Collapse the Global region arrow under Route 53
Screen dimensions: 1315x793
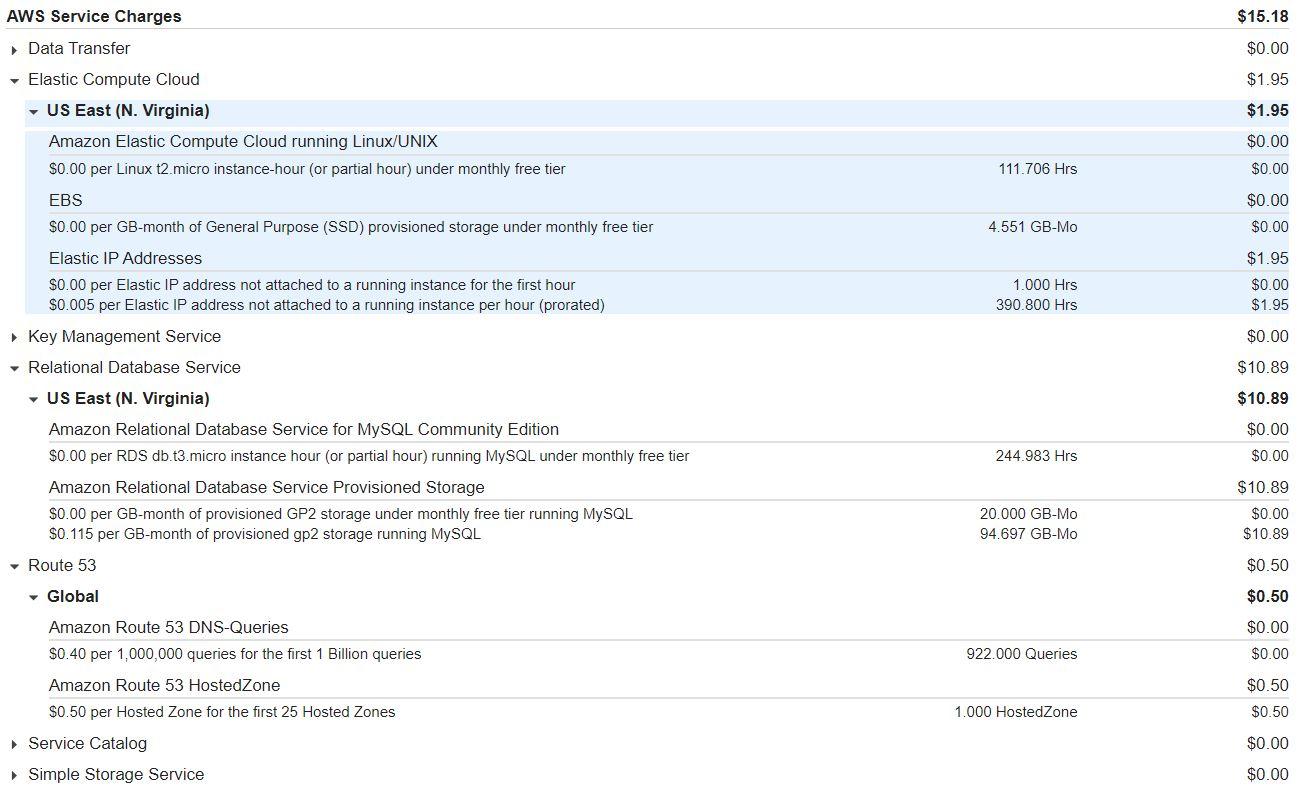pyautogui.click(x=34, y=598)
